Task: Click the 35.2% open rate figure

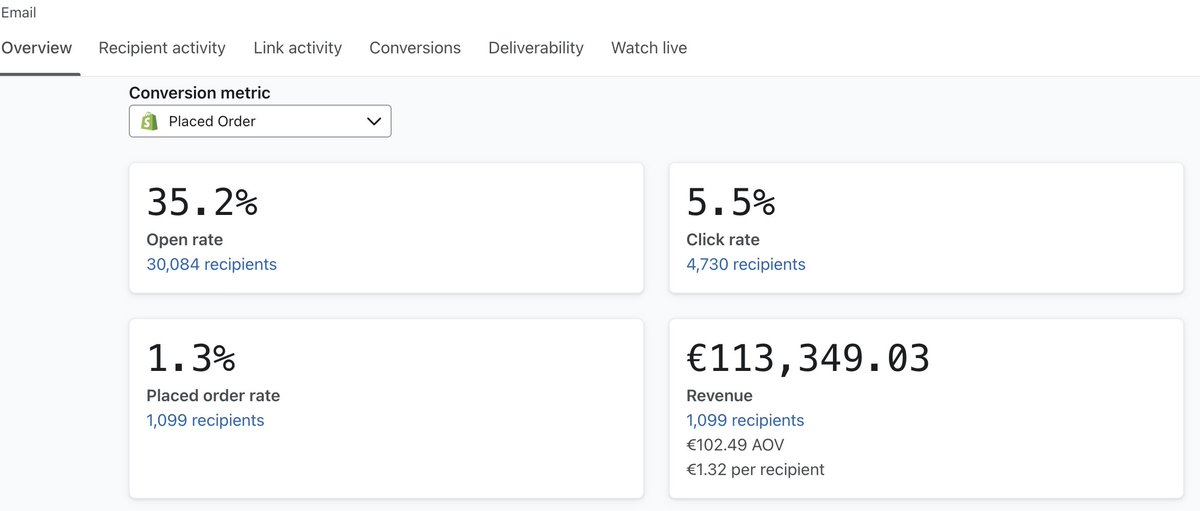Action: (x=202, y=202)
